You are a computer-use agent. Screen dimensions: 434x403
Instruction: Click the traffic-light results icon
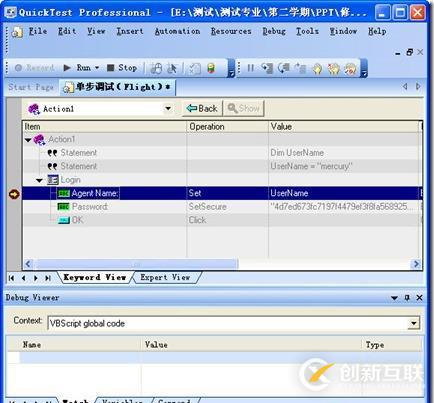pos(211,68)
